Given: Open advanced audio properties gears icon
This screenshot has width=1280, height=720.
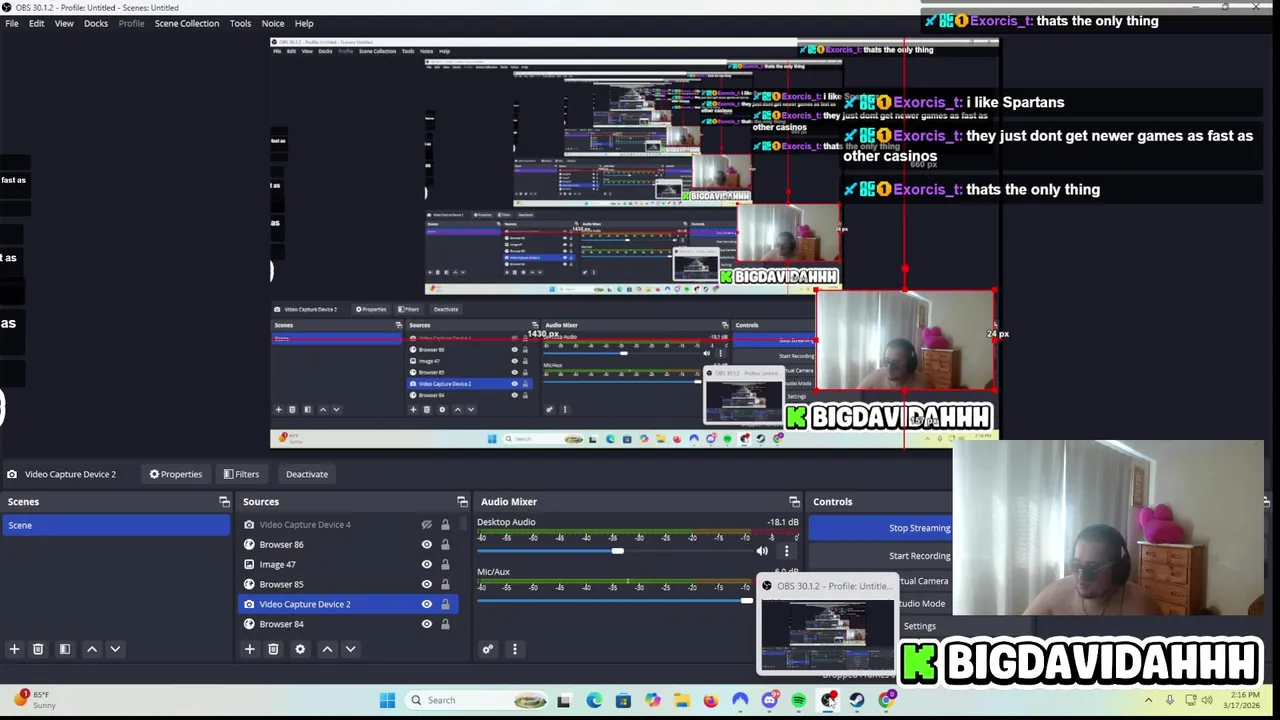Looking at the screenshot, I should 488,649.
